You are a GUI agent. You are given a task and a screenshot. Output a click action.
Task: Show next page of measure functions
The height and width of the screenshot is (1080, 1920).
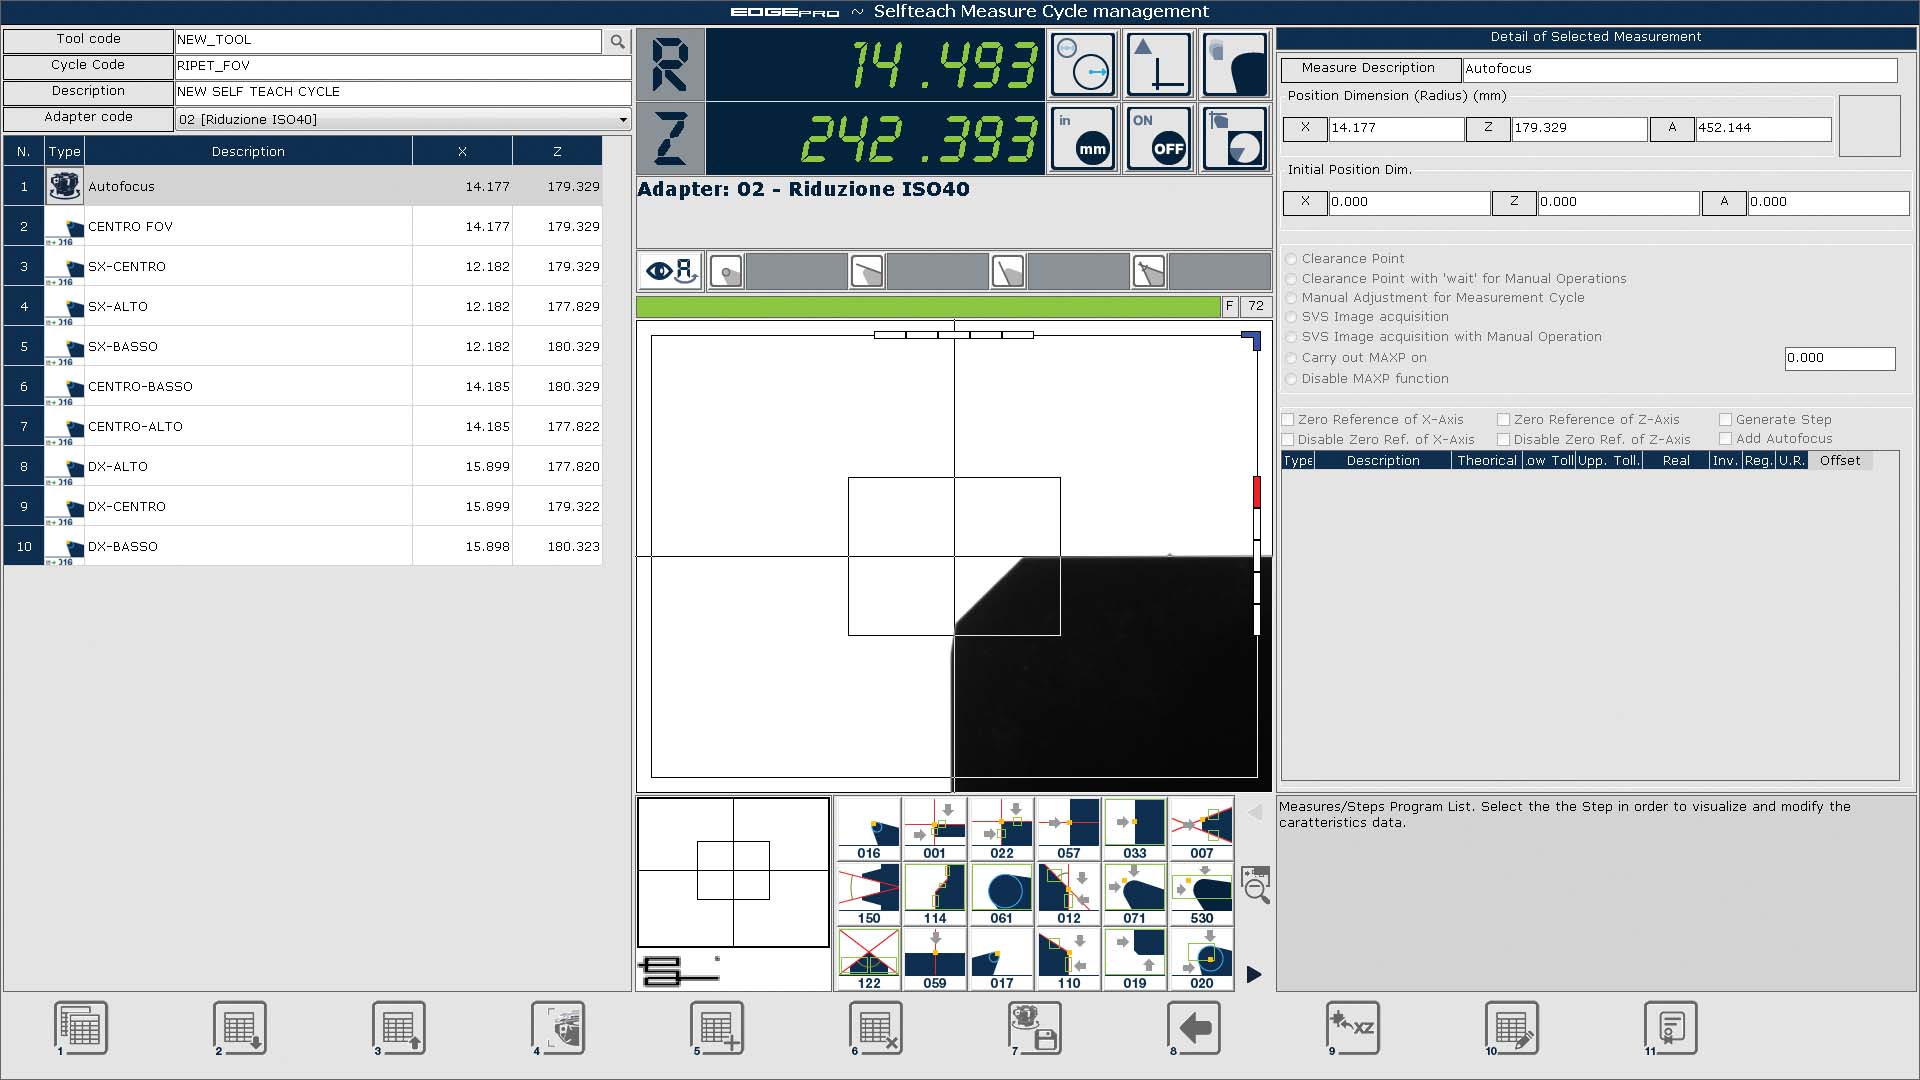tap(1254, 974)
